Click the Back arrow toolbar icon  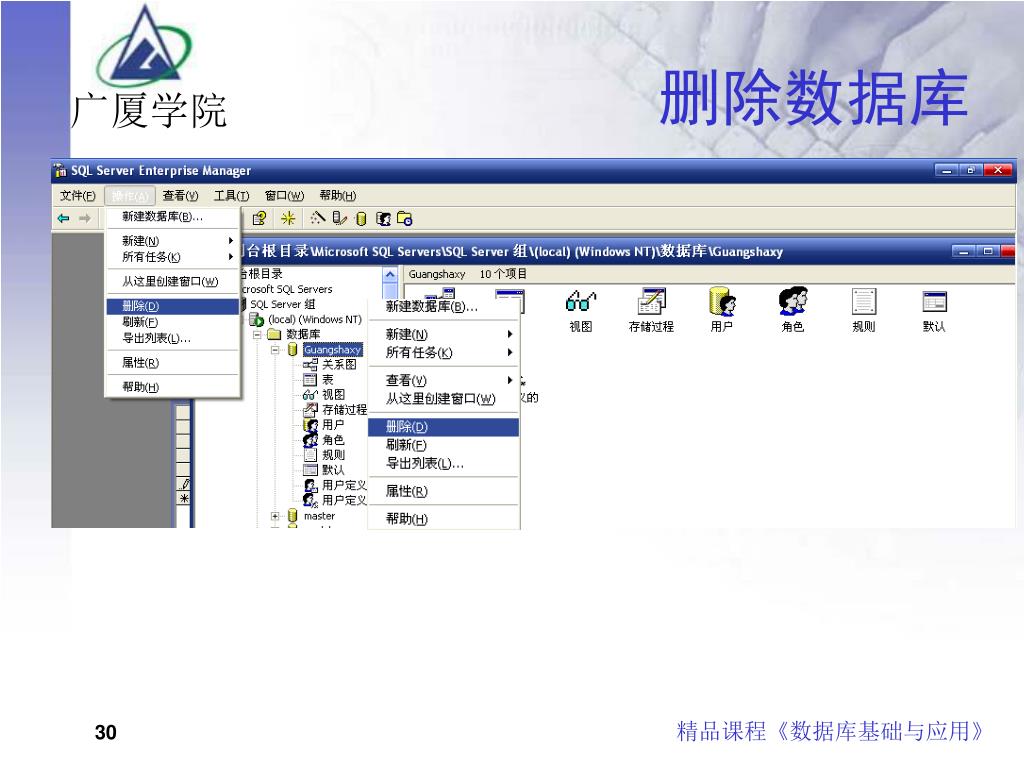click(63, 218)
